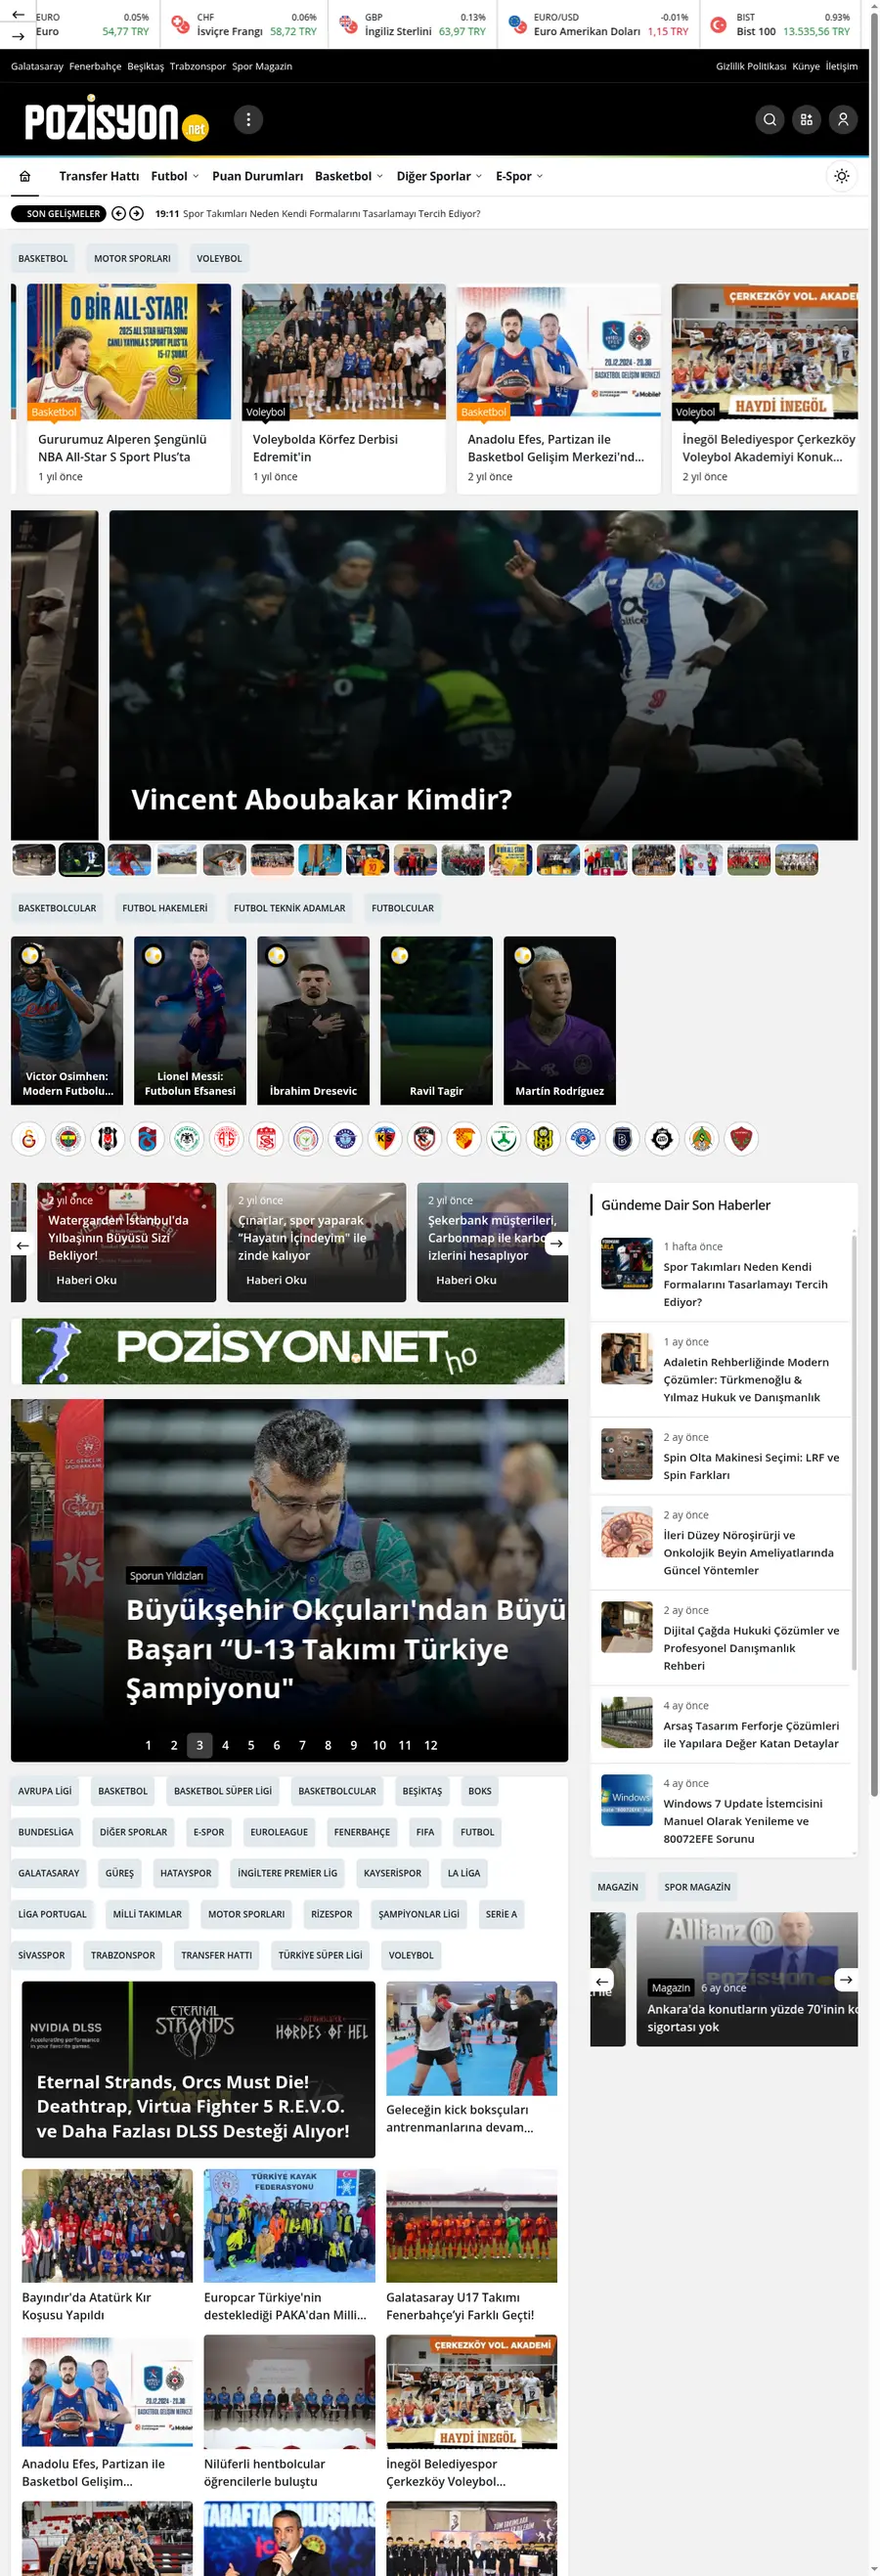Select the Galatasaray club logo
The image size is (880, 2576).
pos(29,1138)
